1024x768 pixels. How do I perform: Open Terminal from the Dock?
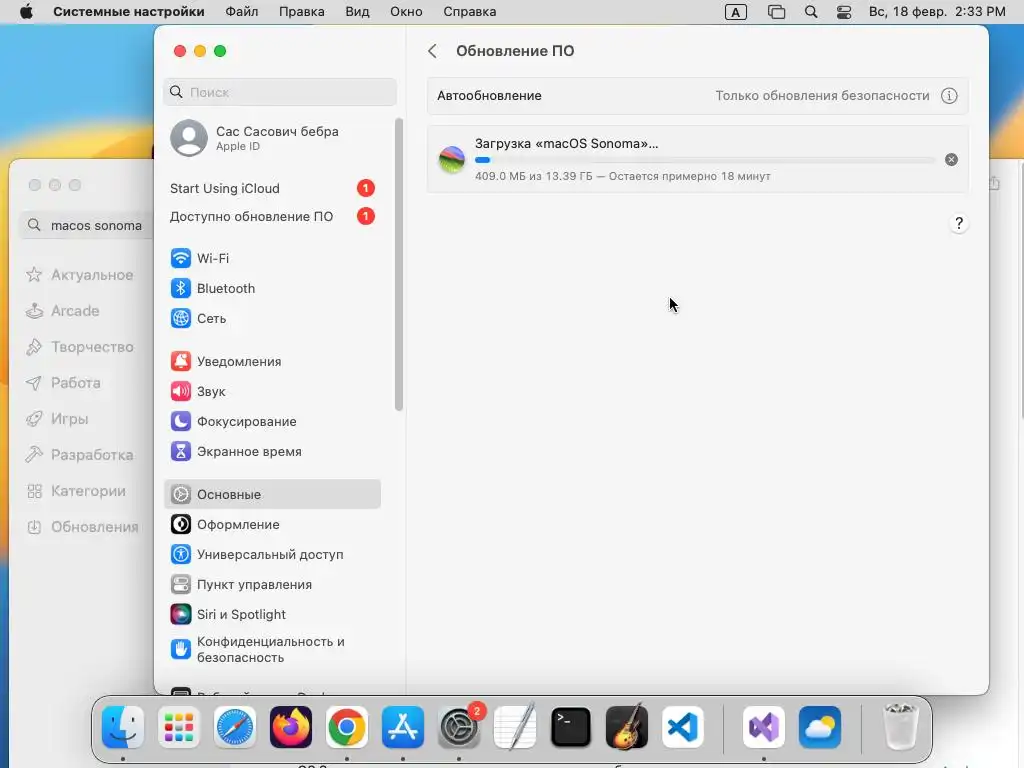pyautogui.click(x=571, y=727)
